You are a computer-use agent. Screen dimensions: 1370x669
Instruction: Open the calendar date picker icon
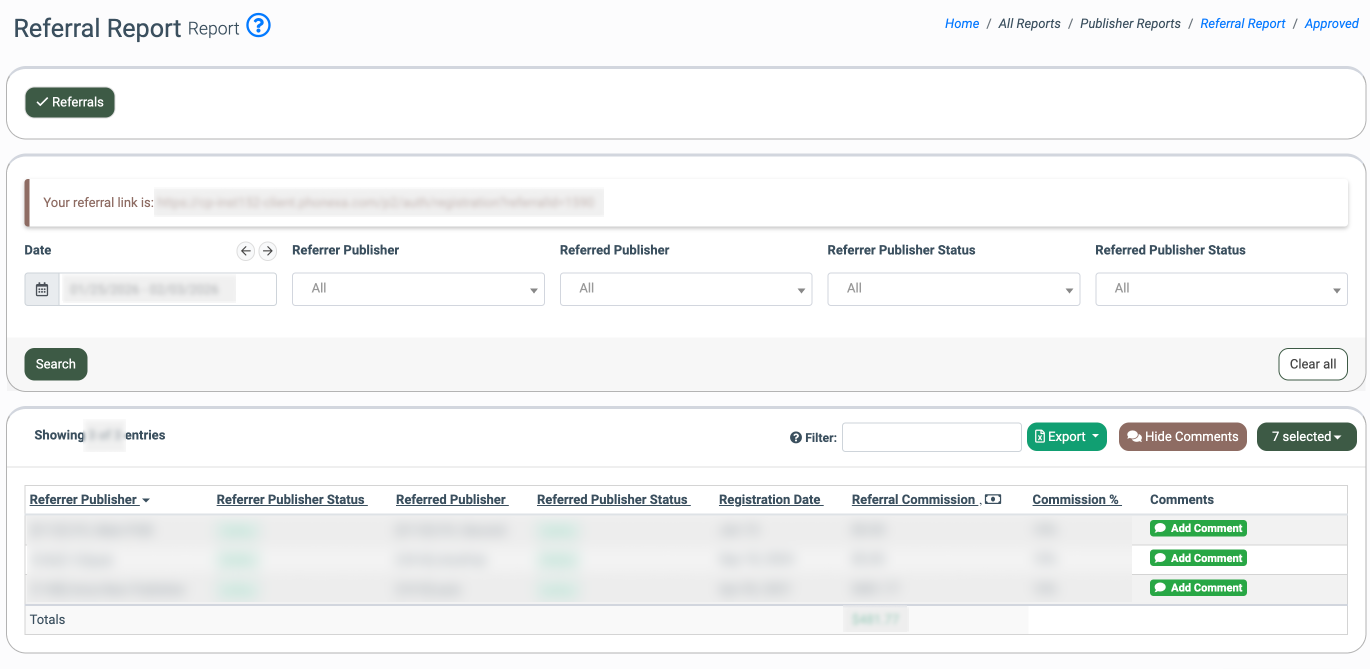pos(42,289)
